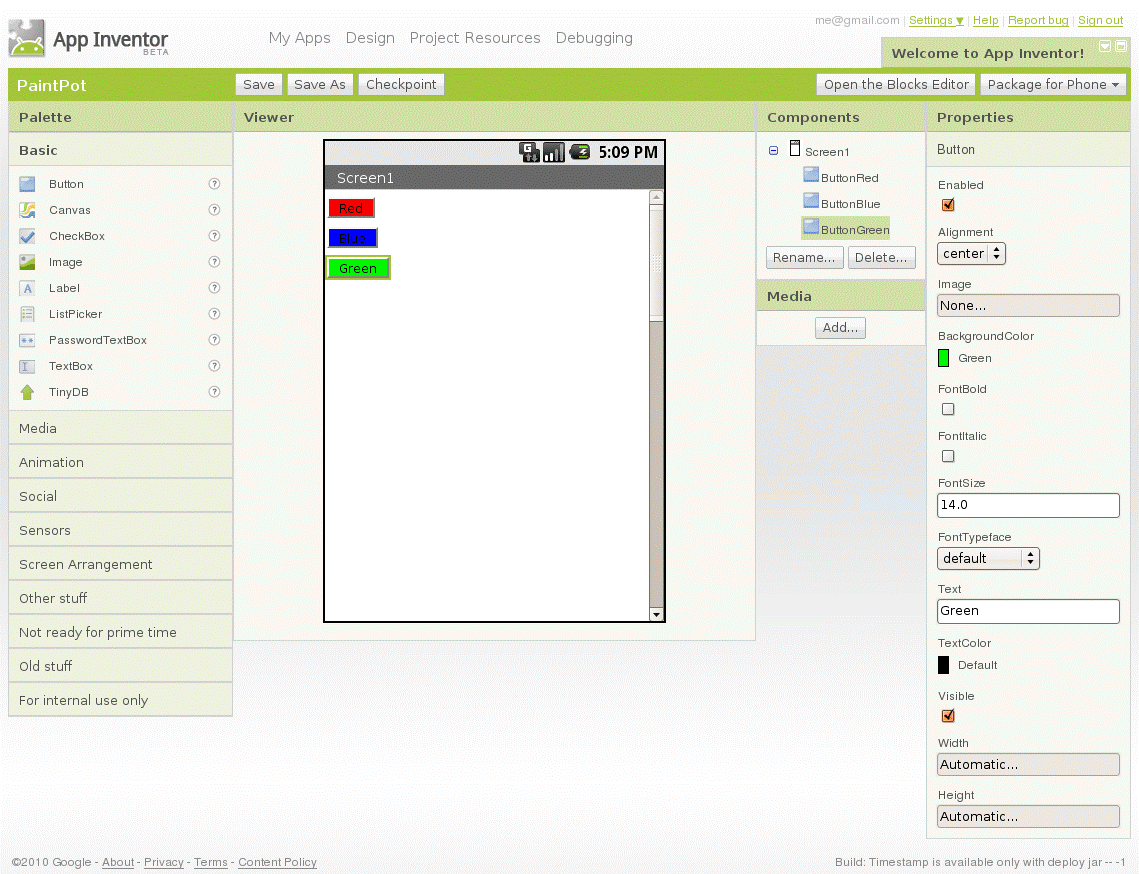Toggle the Visible property checkbox
Viewport: 1139px width, 874px height.
click(x=947, y=716)
